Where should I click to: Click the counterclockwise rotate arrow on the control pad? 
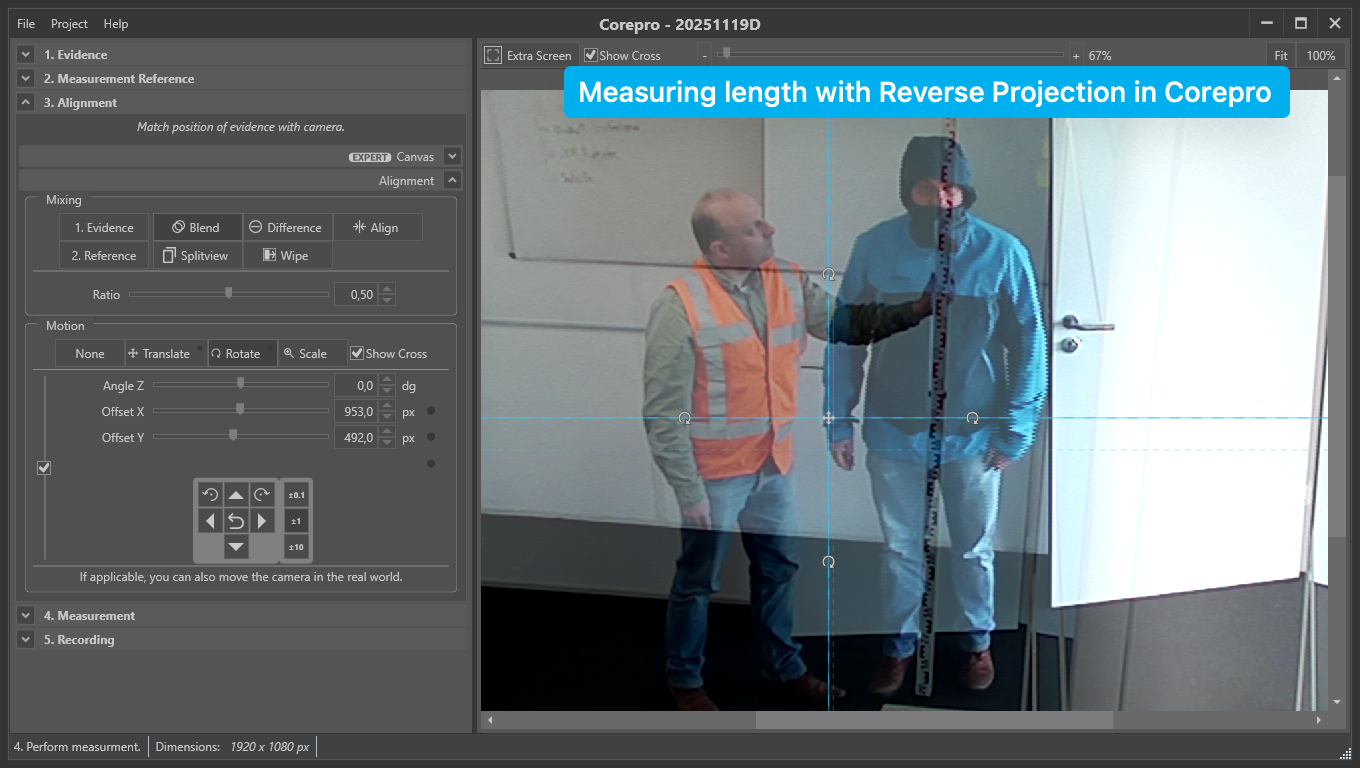[209, 493]
